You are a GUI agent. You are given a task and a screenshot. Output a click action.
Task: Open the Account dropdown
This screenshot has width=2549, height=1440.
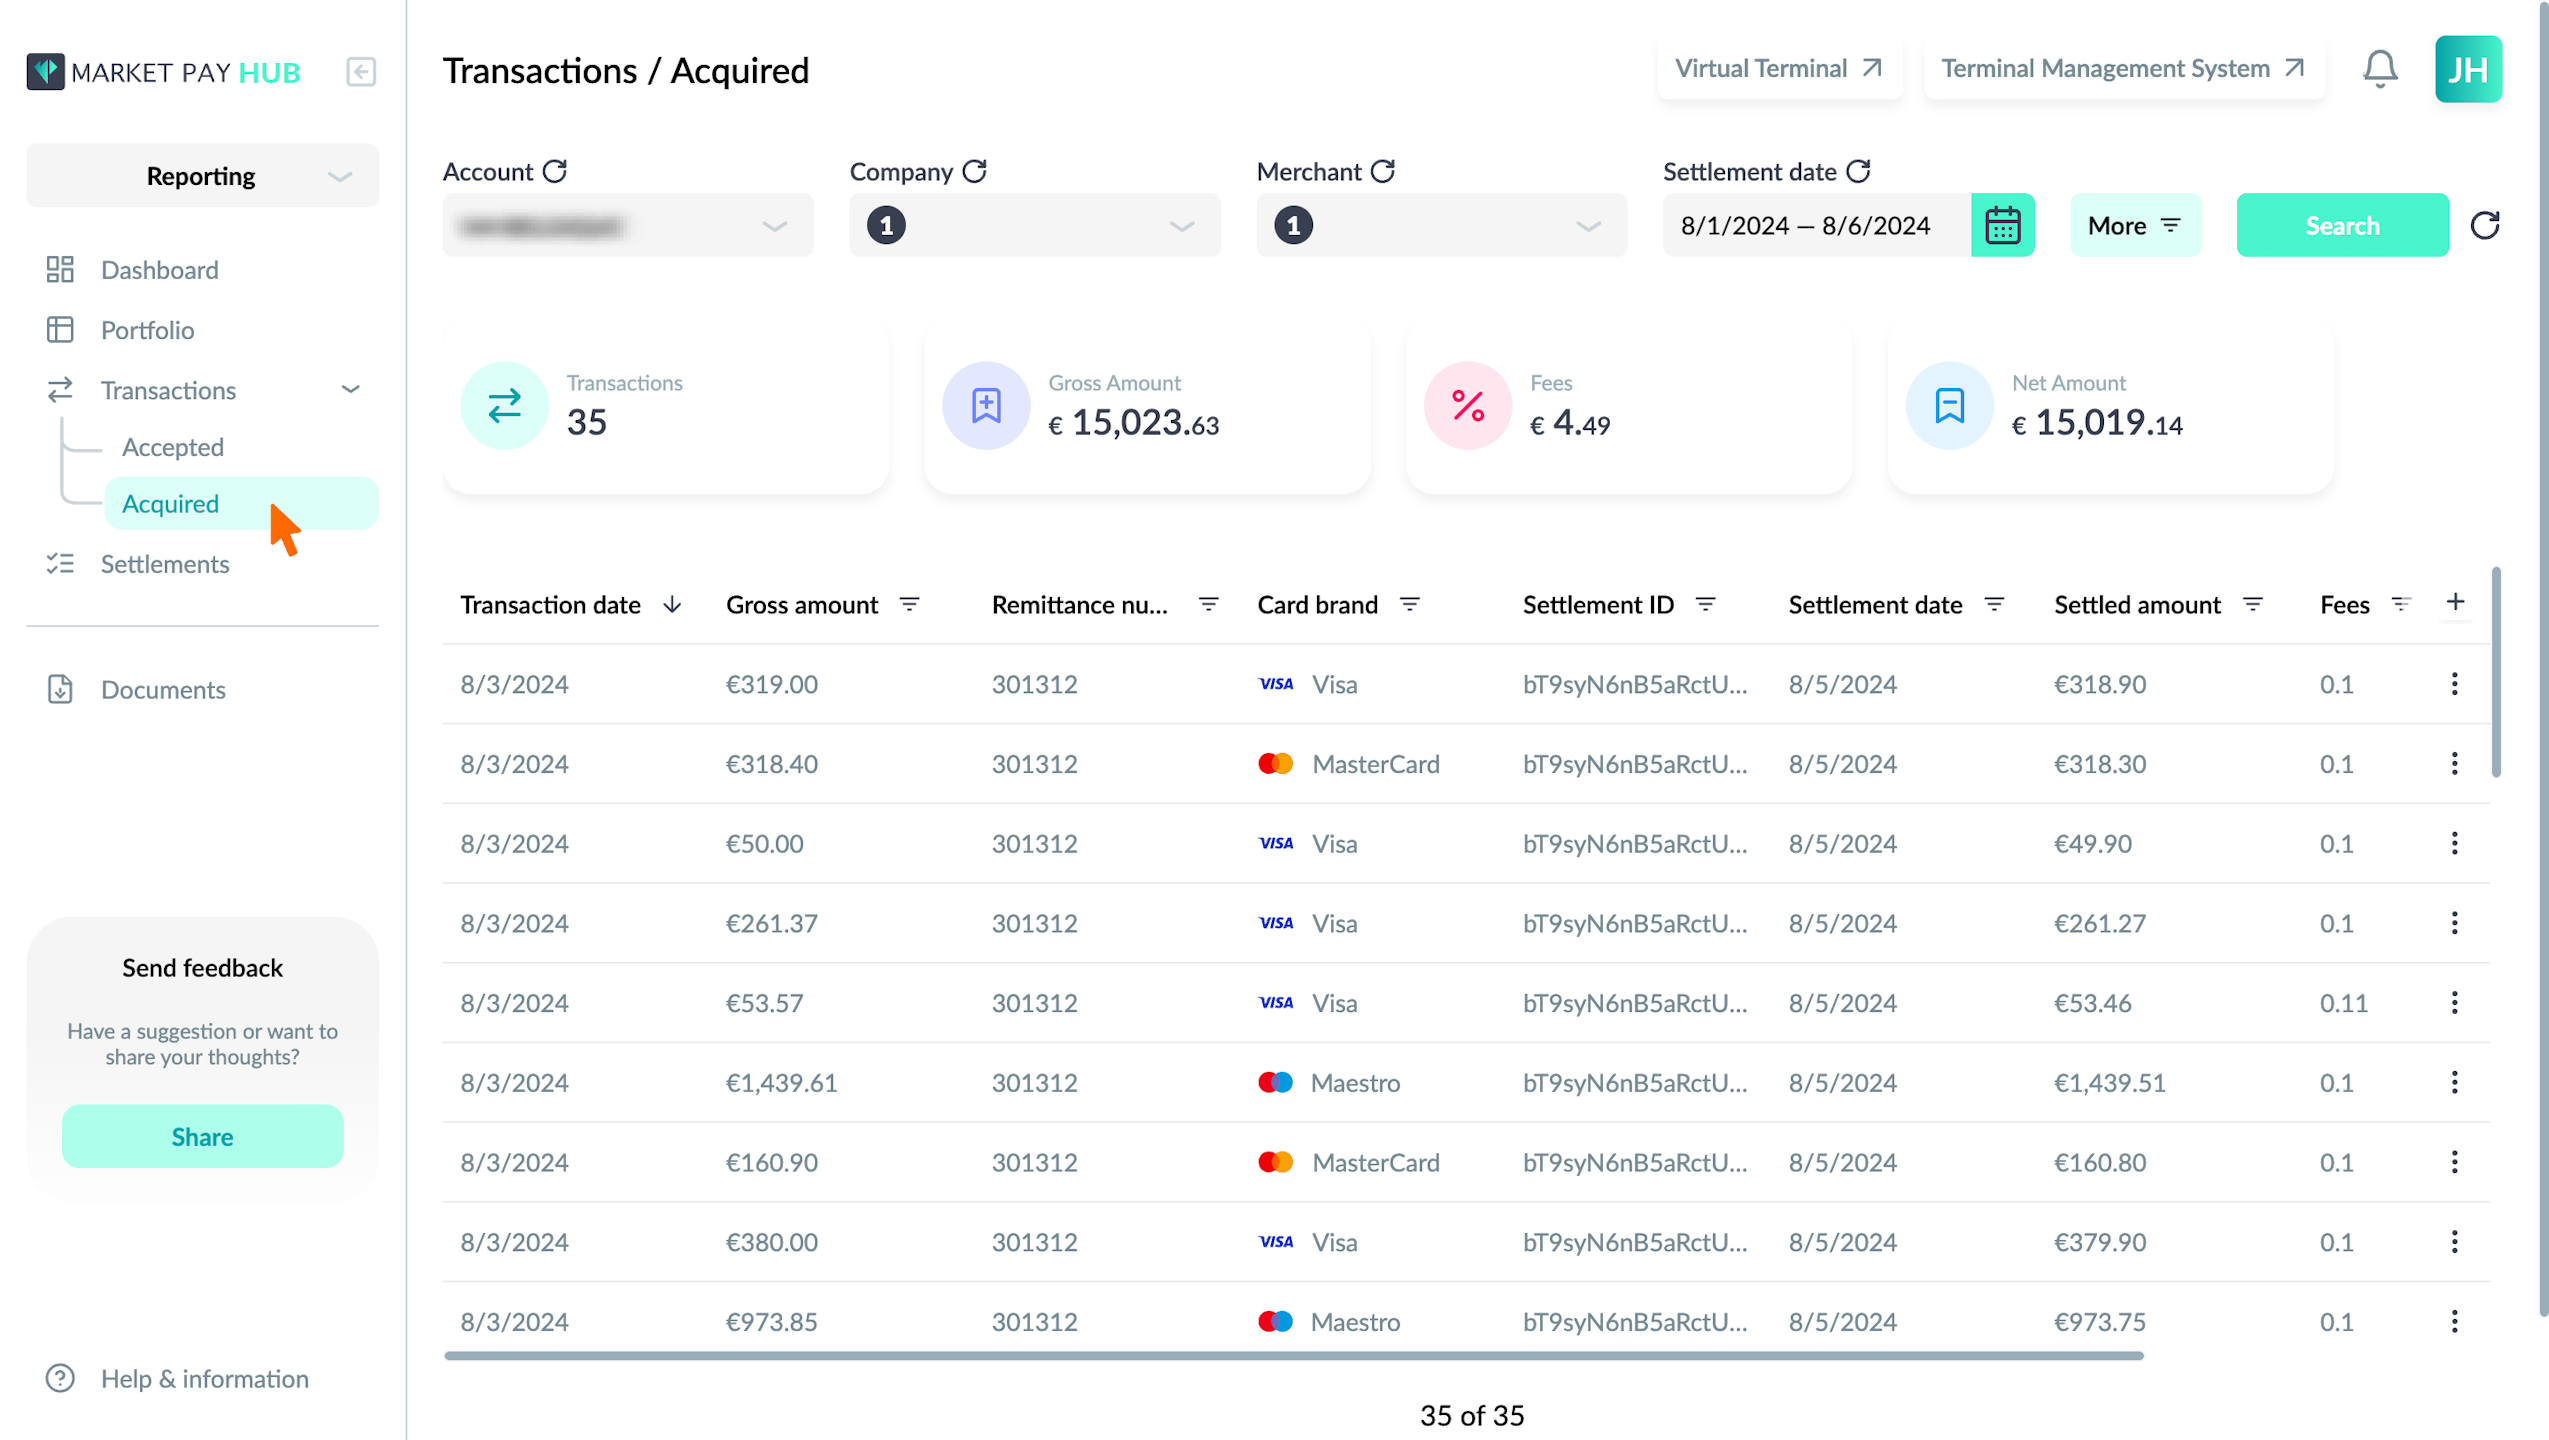tap(628, 226)
